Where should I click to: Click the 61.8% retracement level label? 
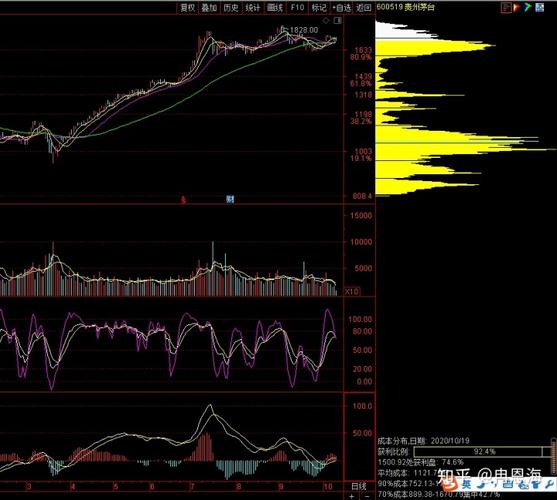click(361, 84)
